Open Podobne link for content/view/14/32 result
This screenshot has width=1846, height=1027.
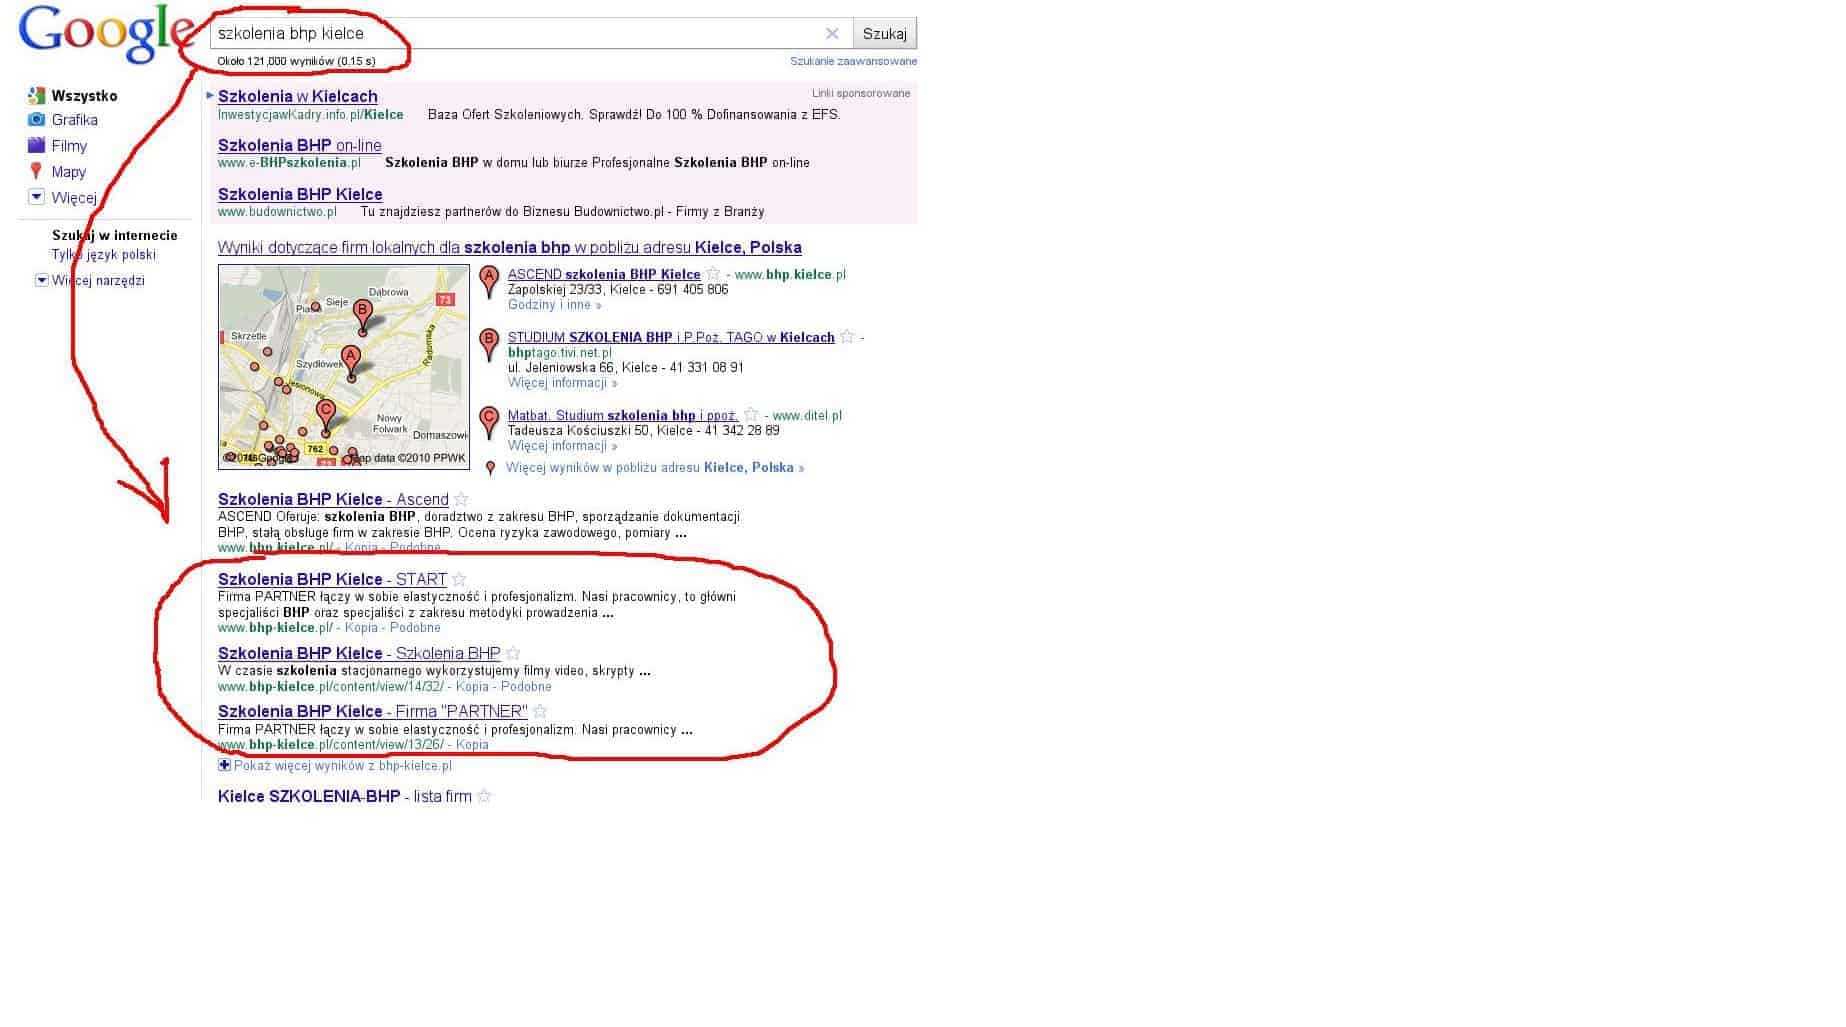pyautogui.click(x=526, y=687)
